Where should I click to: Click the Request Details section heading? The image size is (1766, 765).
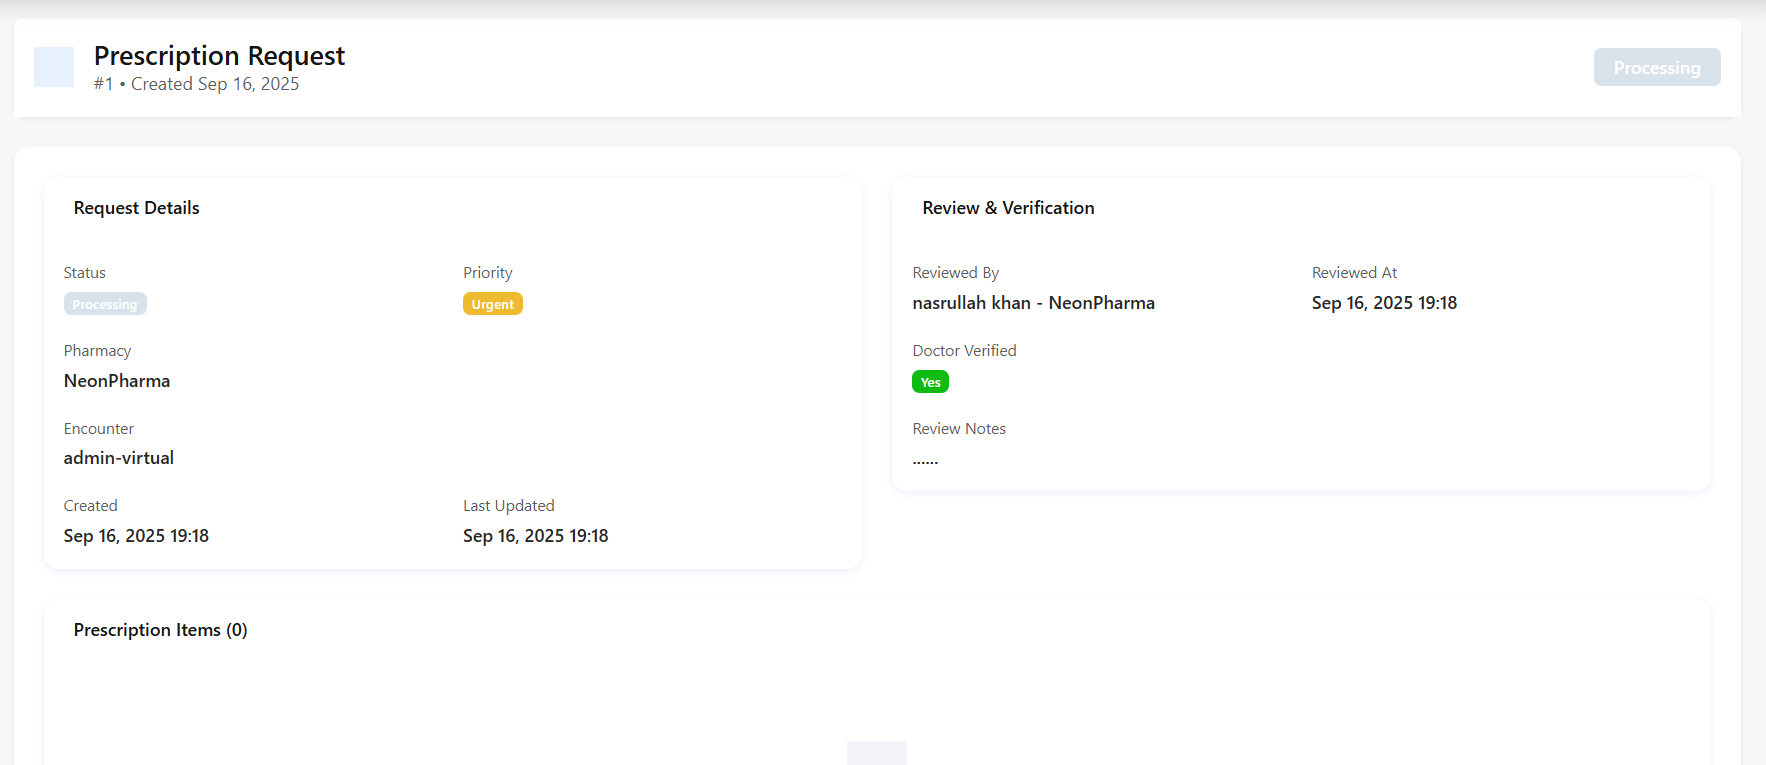pos(137,208)
